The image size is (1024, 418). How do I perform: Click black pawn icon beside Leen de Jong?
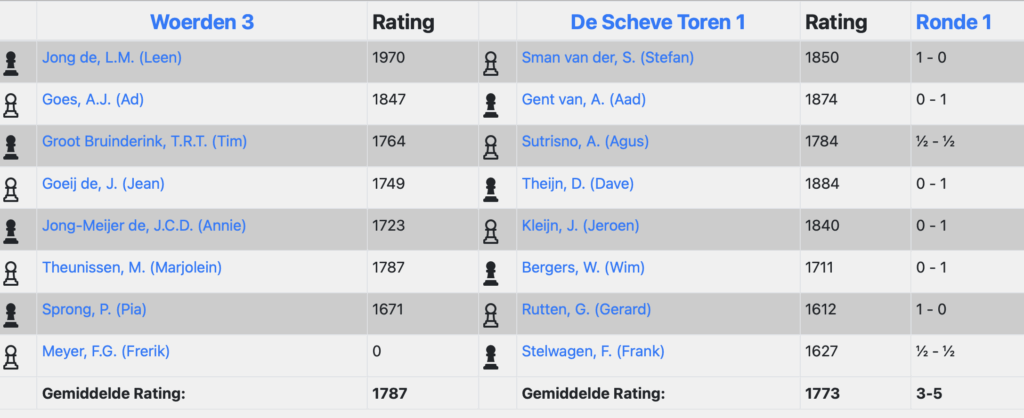click(x=11, y=63)
